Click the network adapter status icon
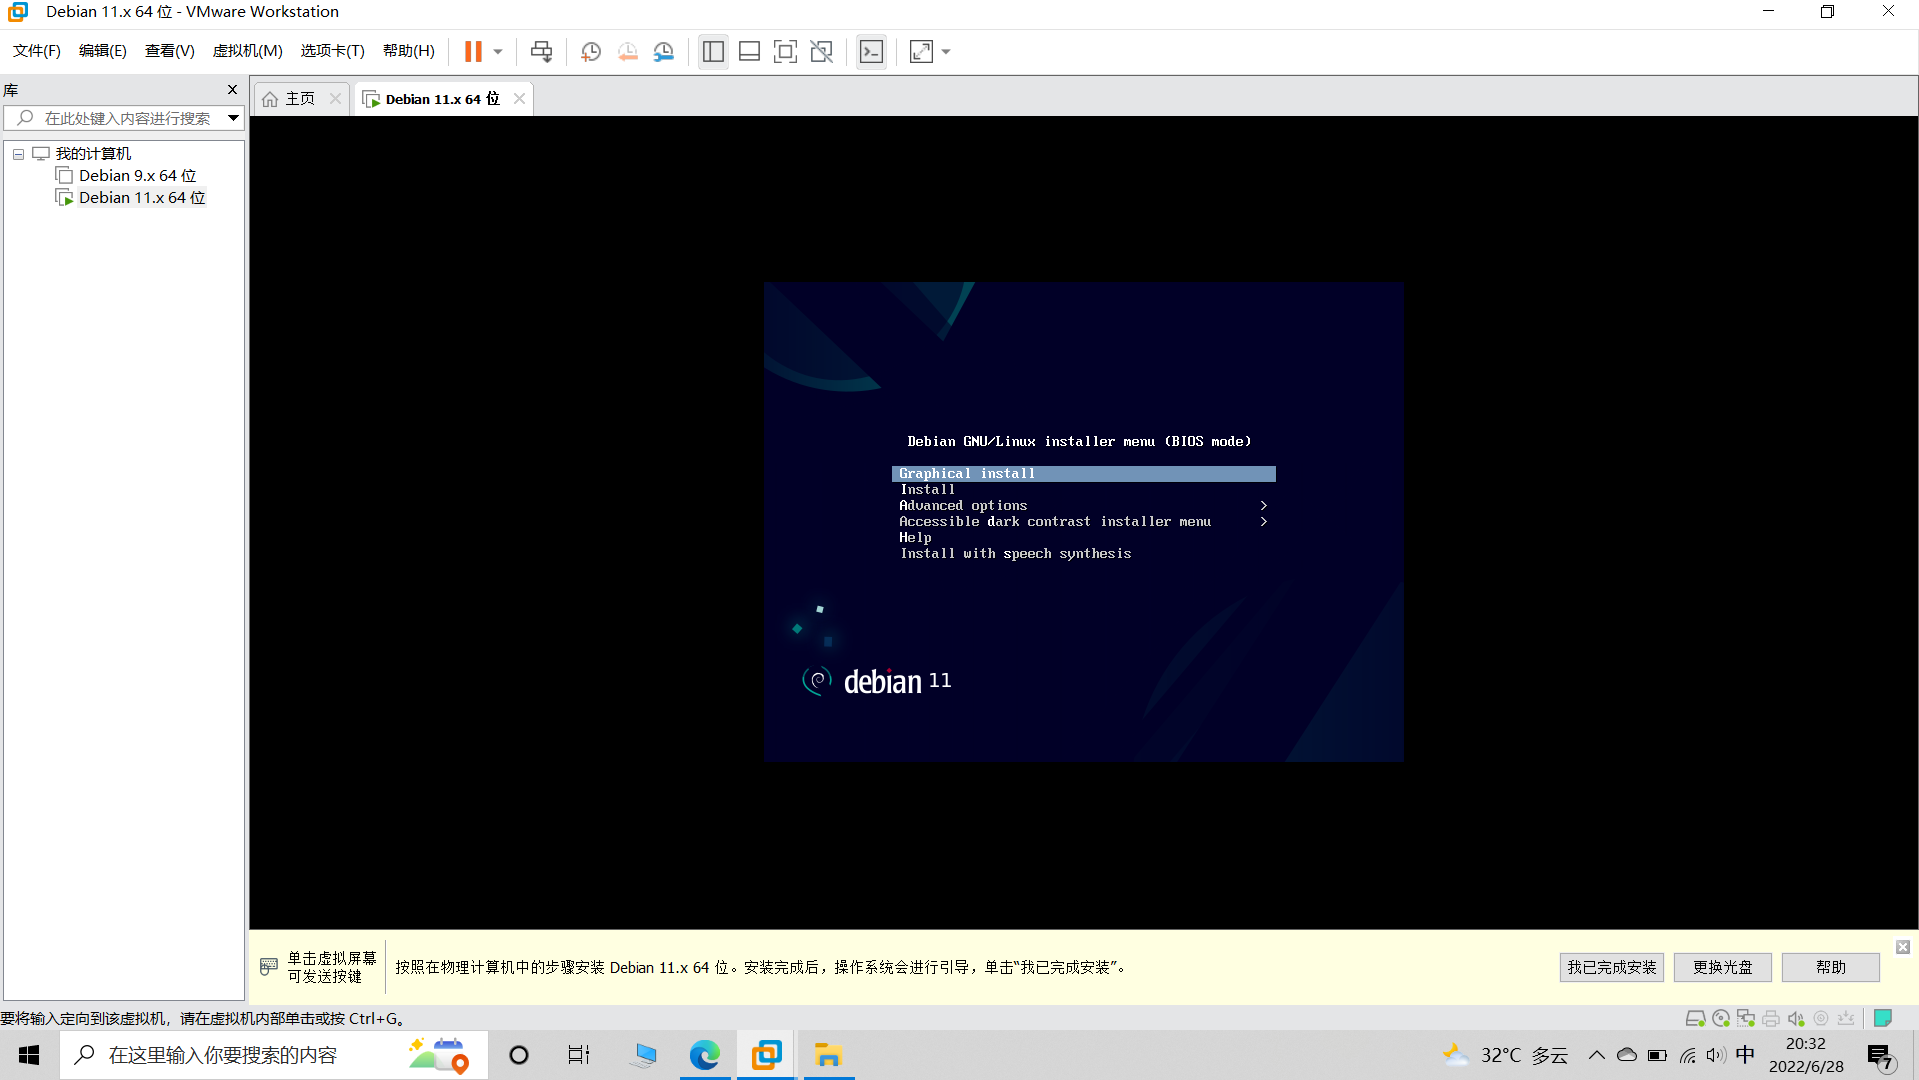The height and width of the screenshot is (1080, 1919). coord(1746,1018)
